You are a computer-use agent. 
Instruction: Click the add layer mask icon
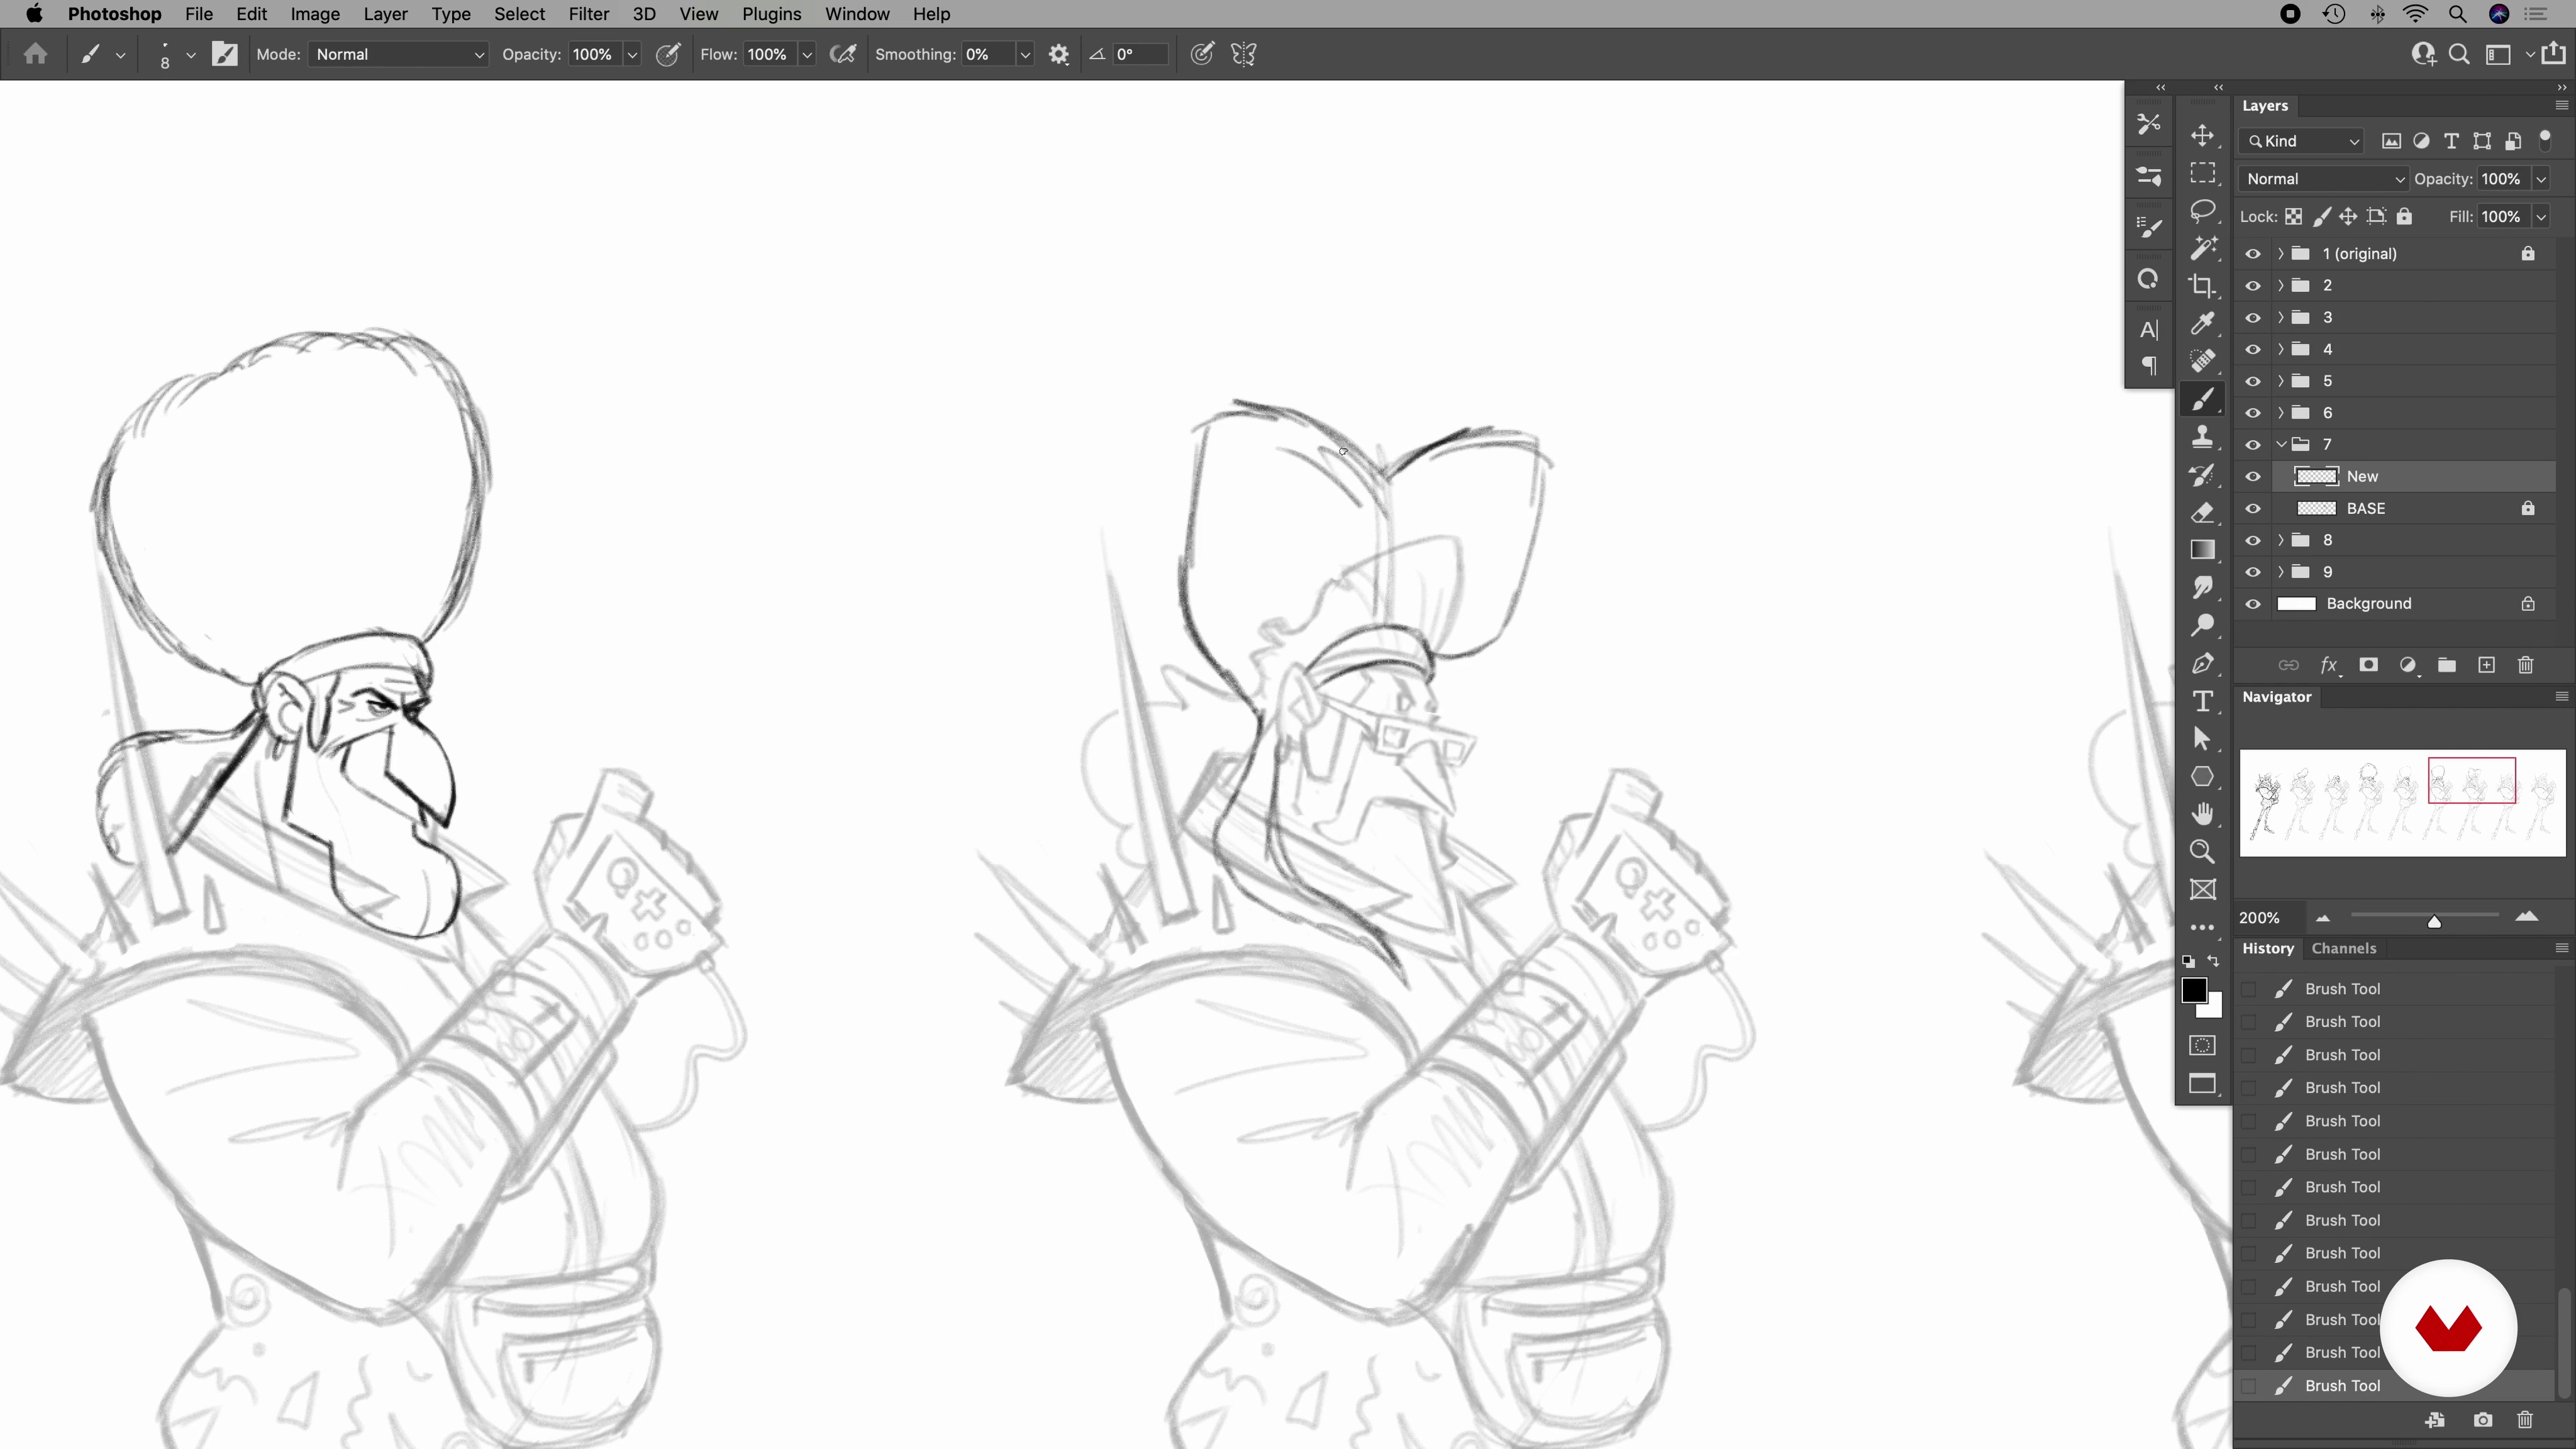point(2368,665)
